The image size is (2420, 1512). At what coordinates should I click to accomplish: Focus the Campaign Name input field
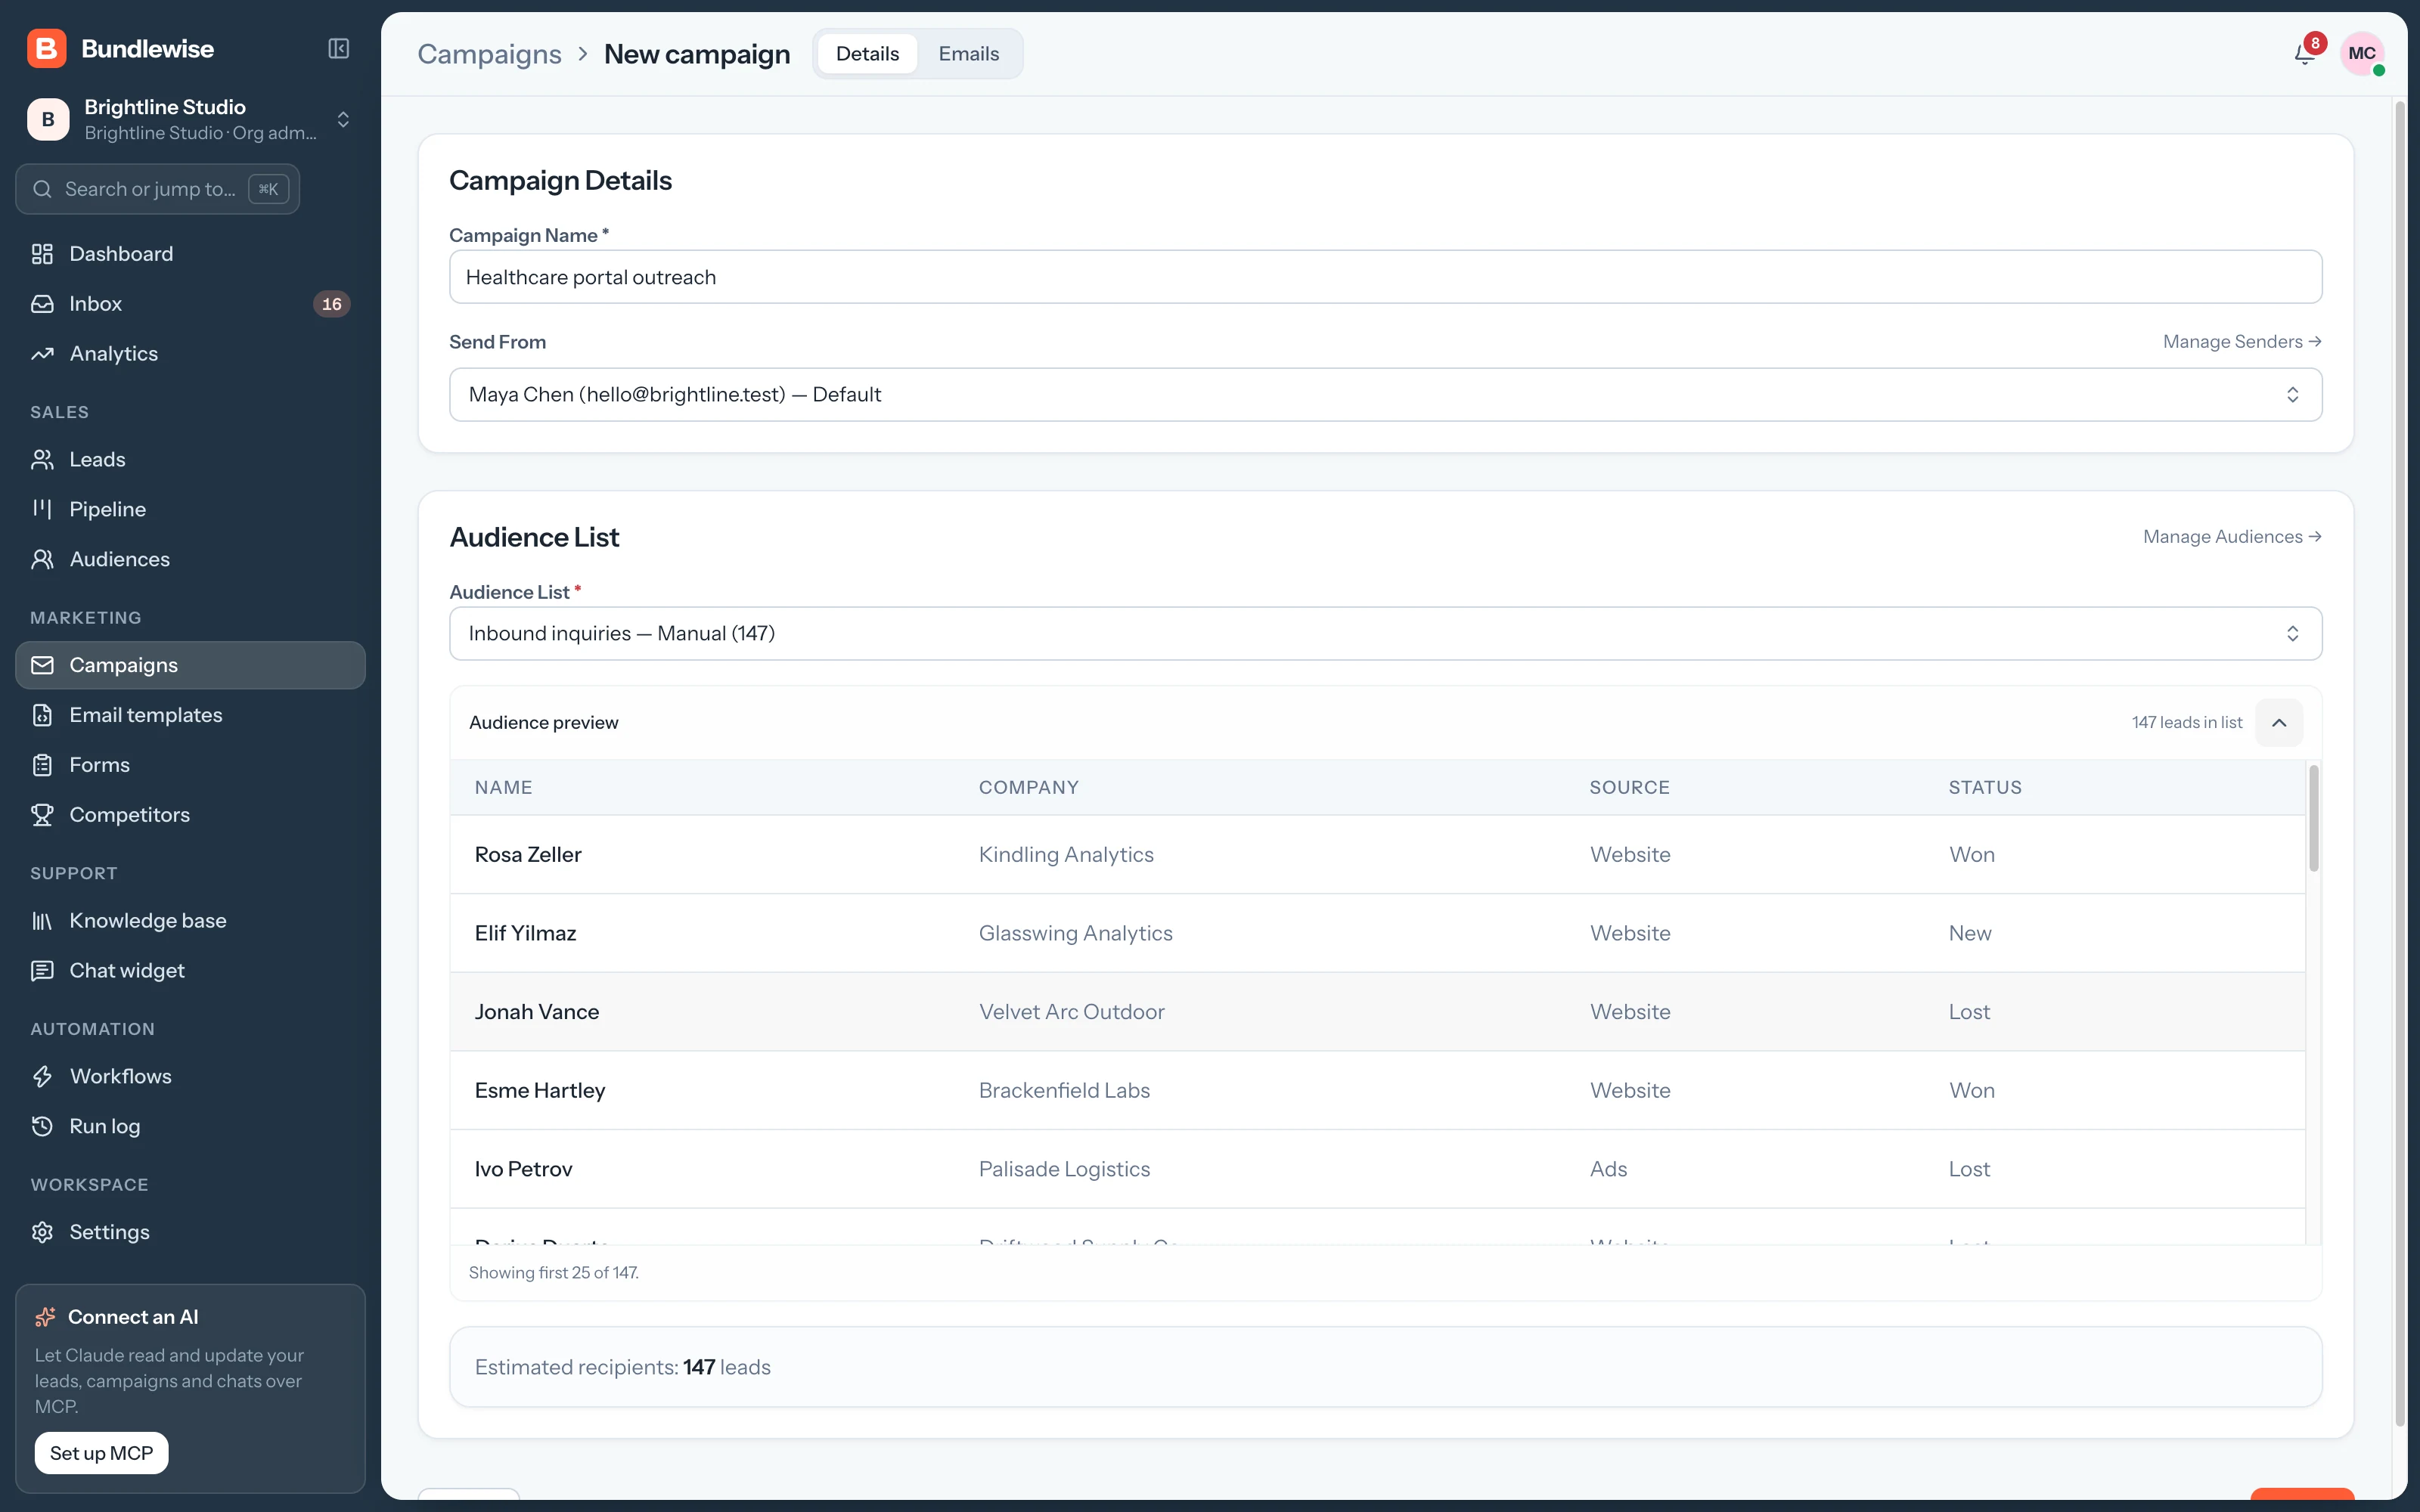click(x=1385, y=277)
